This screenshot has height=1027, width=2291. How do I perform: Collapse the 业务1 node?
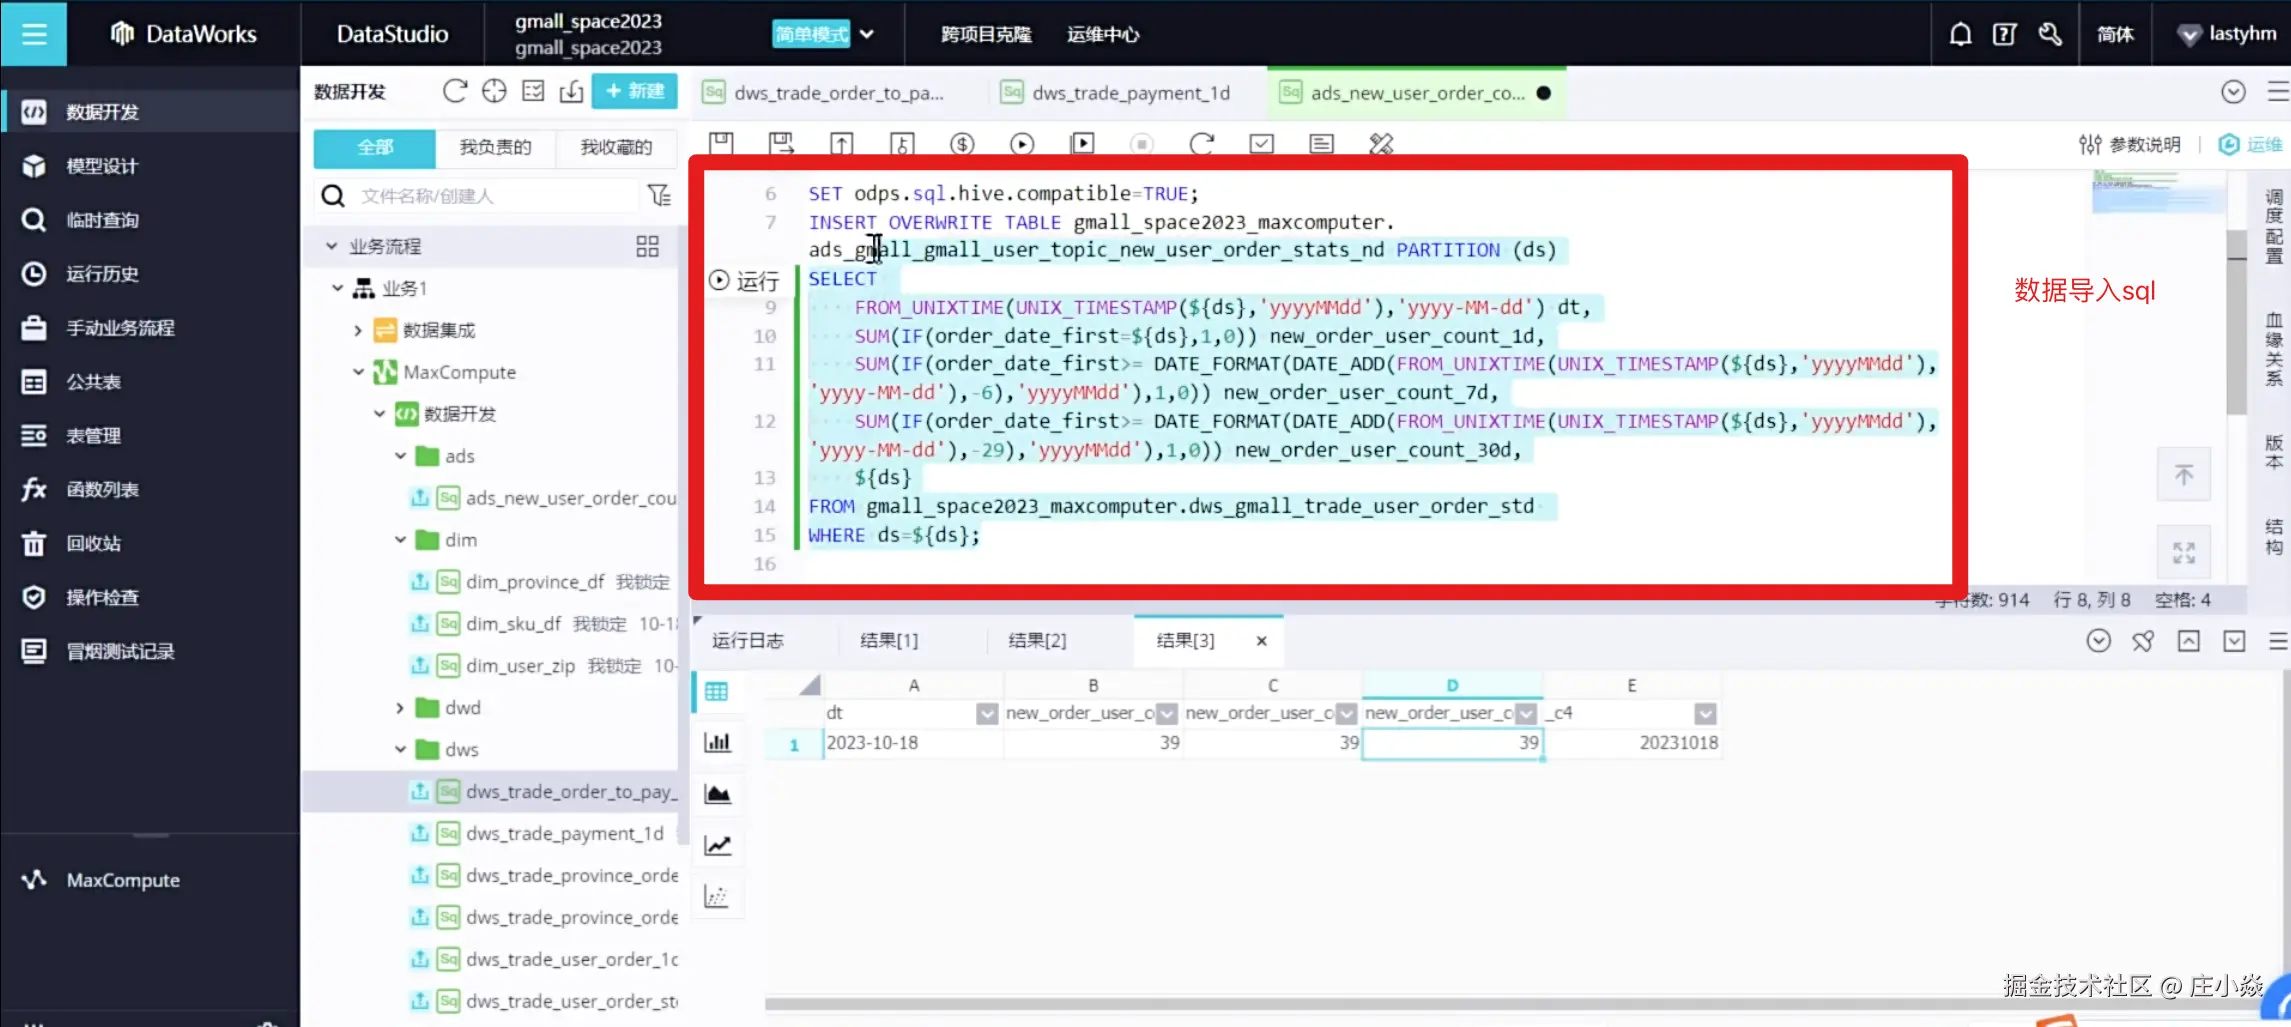338,288
